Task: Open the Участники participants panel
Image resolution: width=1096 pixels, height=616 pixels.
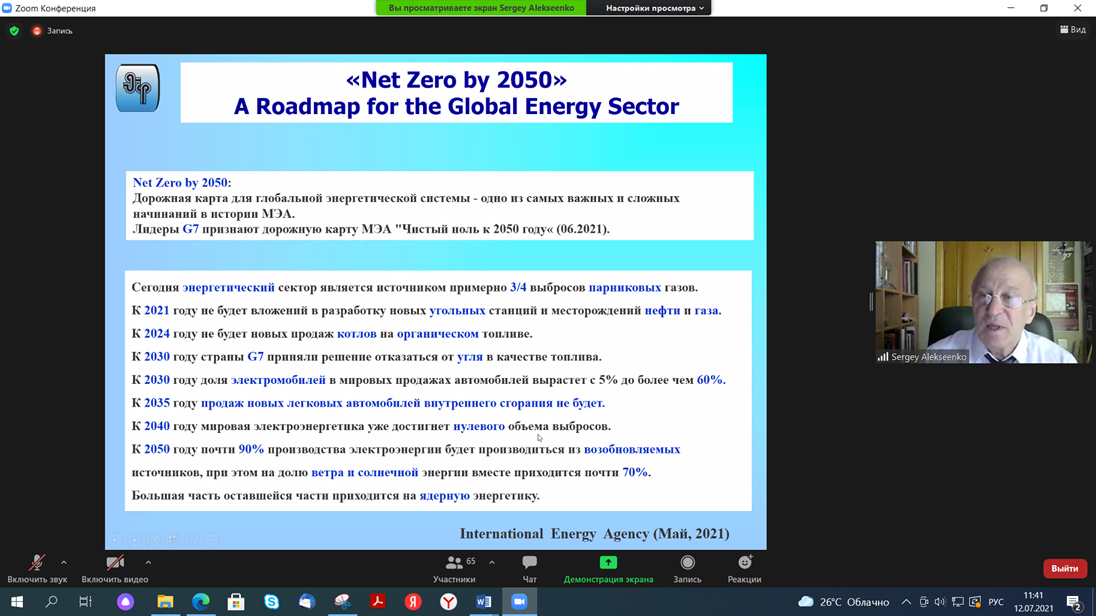Action: tap(454, 568)
